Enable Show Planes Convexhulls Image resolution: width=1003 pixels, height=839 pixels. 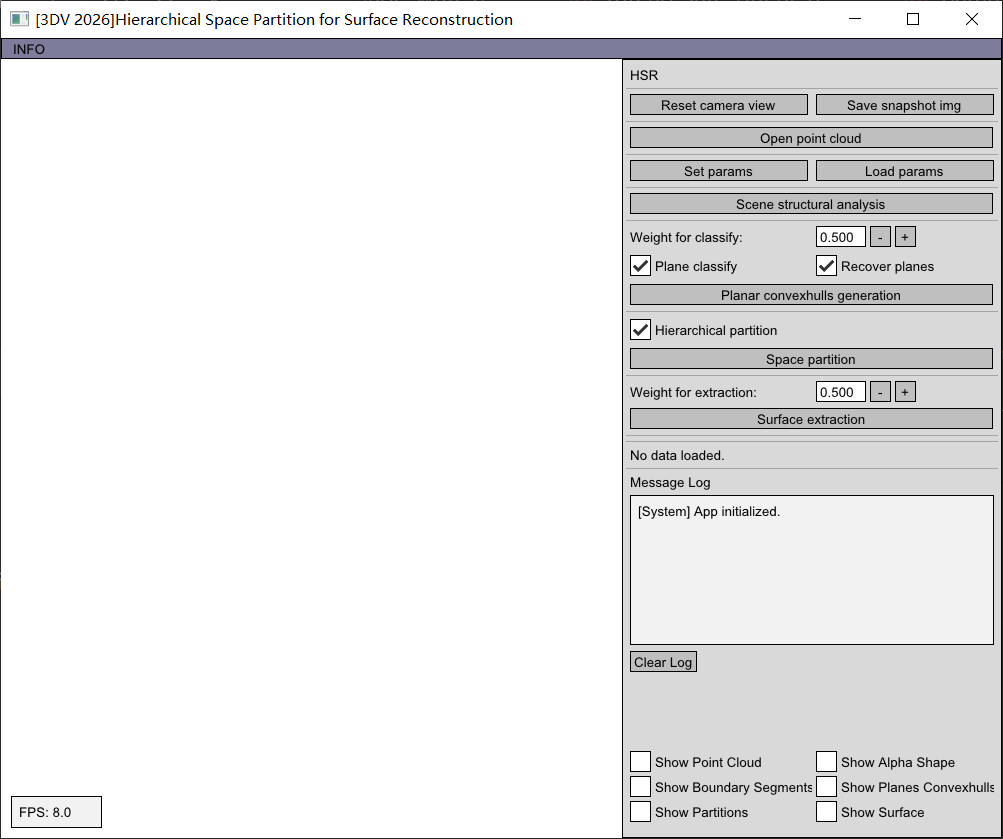point(826,786)
